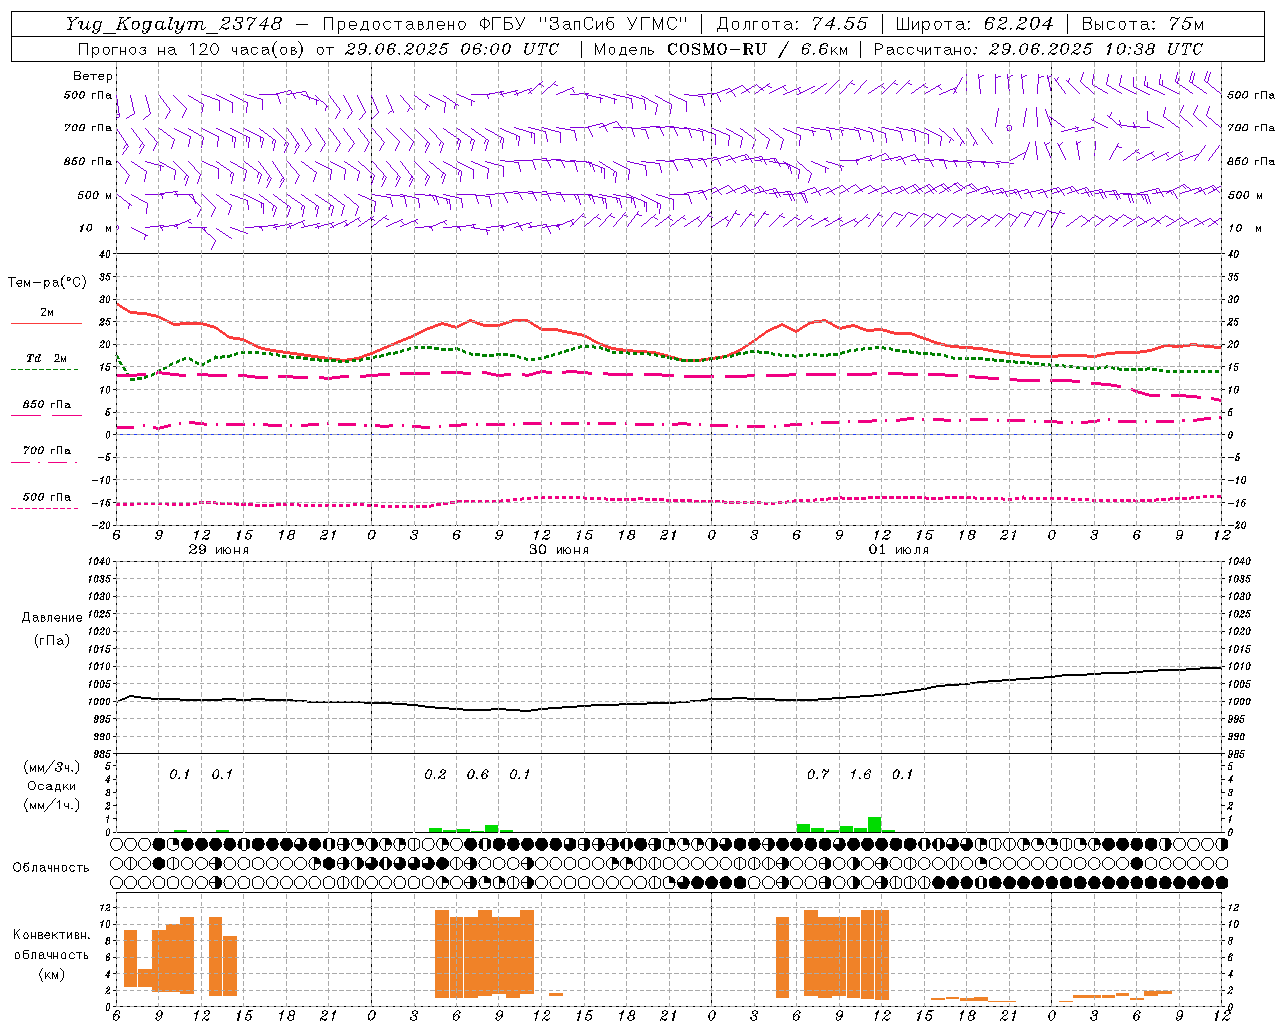1280x1024 pixels.
Task: Click the '0.7' precipitation value
Action: 818,774
